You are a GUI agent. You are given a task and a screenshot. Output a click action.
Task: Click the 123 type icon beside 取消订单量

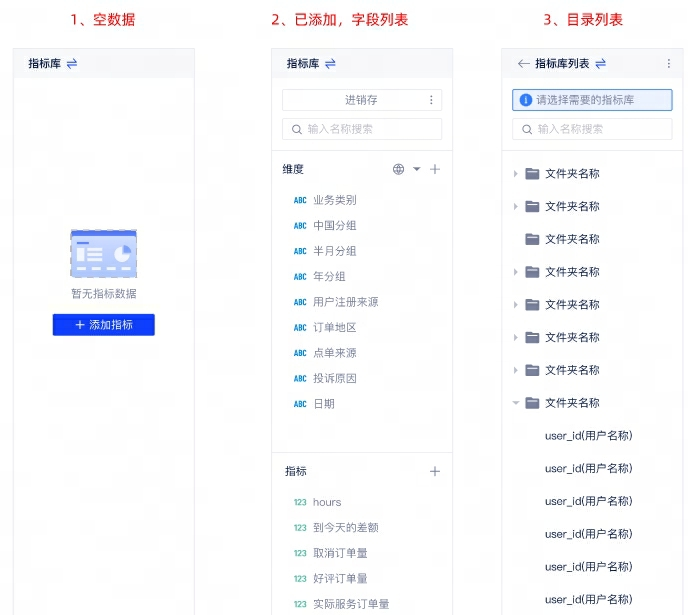pos(300,553)
